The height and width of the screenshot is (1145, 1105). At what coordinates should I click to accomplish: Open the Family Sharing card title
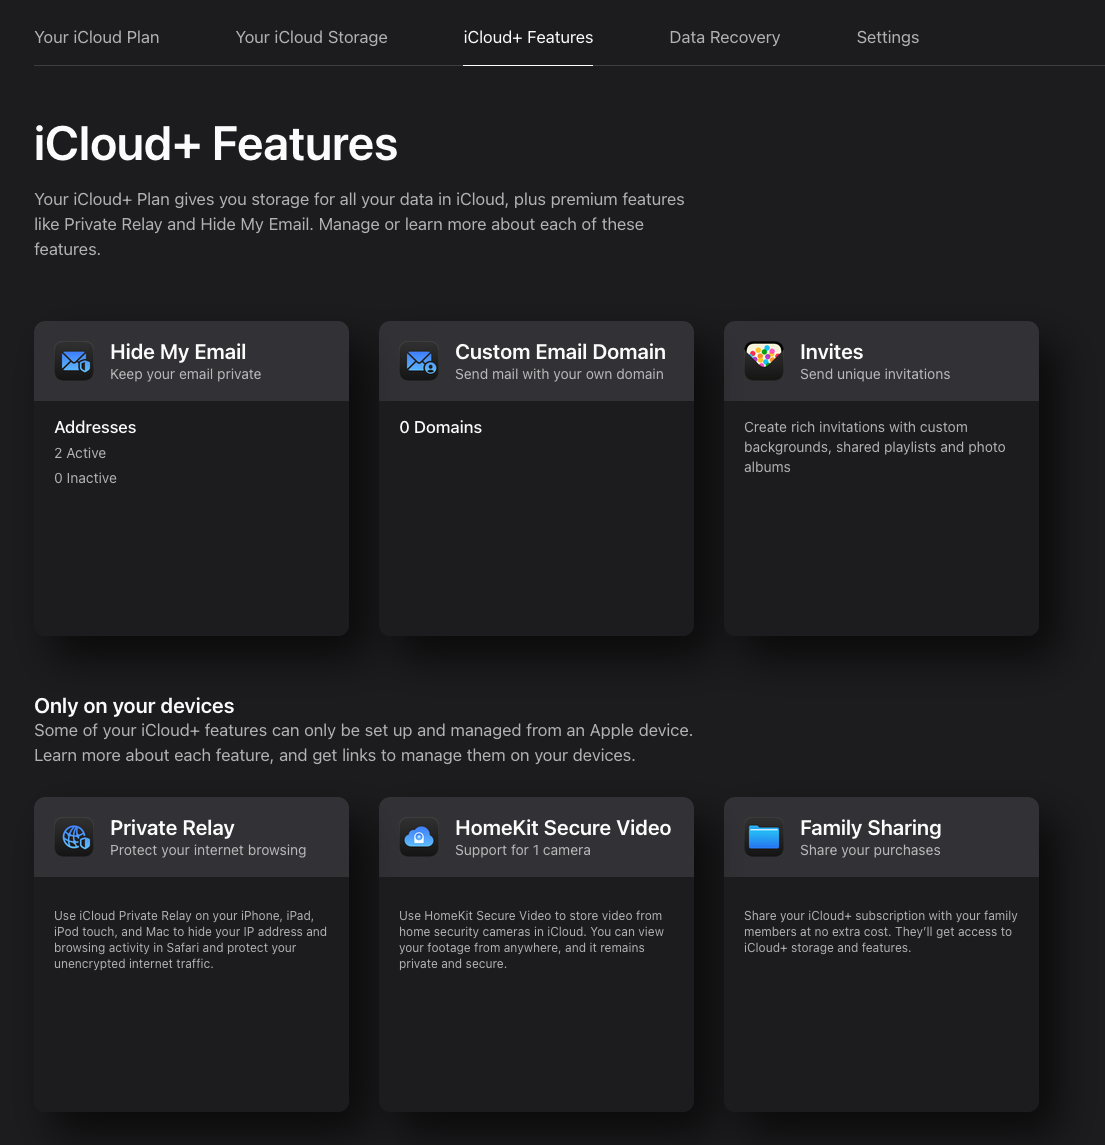point(871,828)
